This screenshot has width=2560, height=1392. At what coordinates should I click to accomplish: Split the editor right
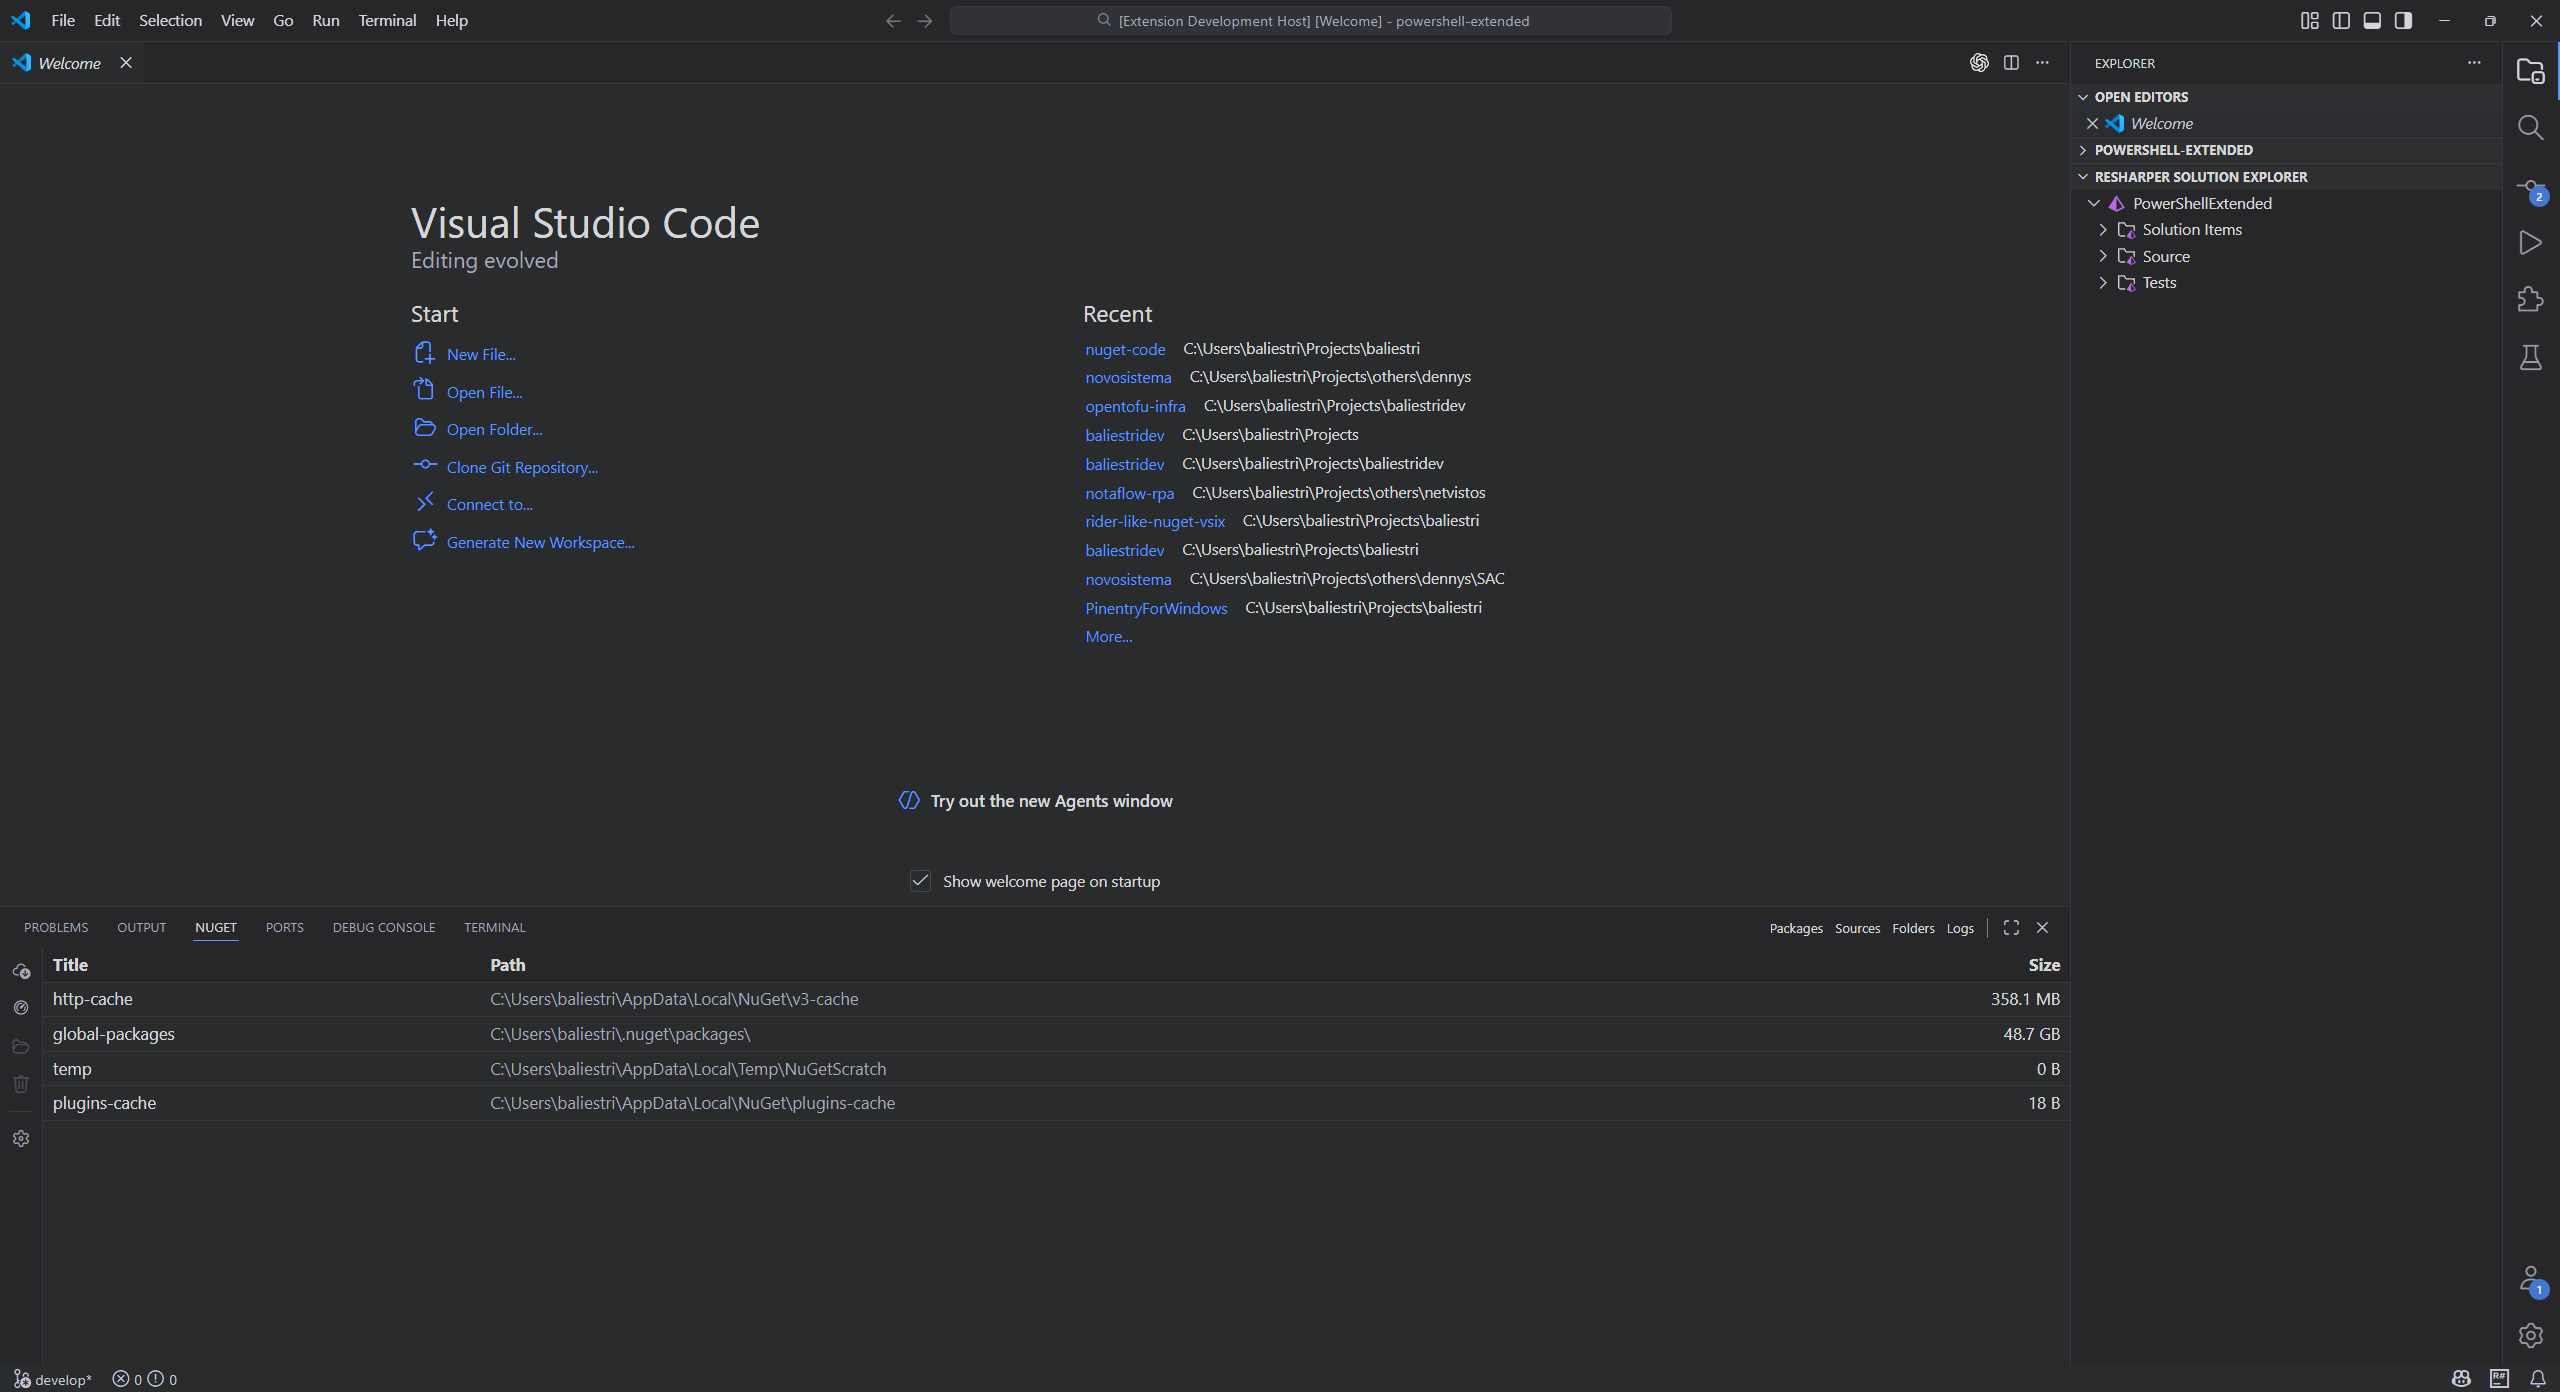[x=2011, y=62]
